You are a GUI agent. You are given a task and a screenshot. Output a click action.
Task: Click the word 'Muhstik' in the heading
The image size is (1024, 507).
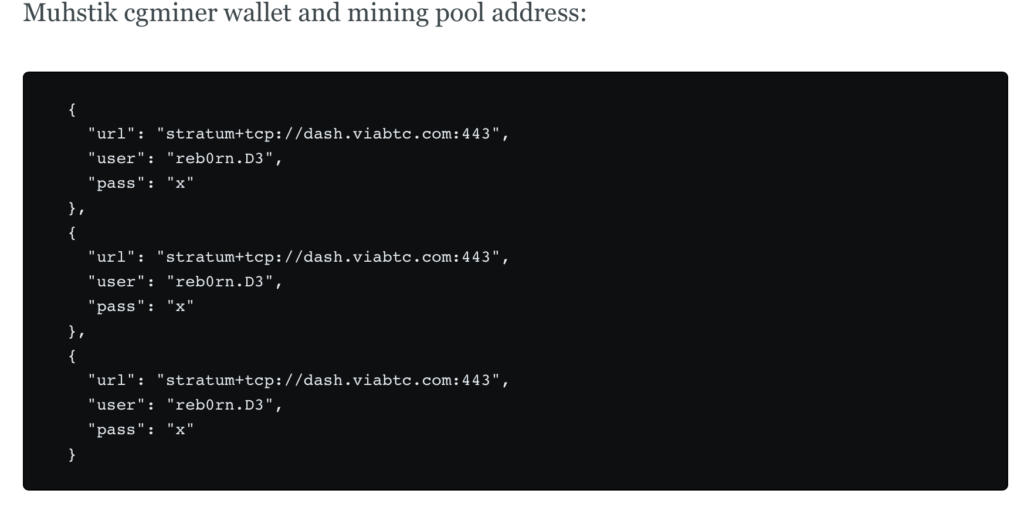pos(69,12)
